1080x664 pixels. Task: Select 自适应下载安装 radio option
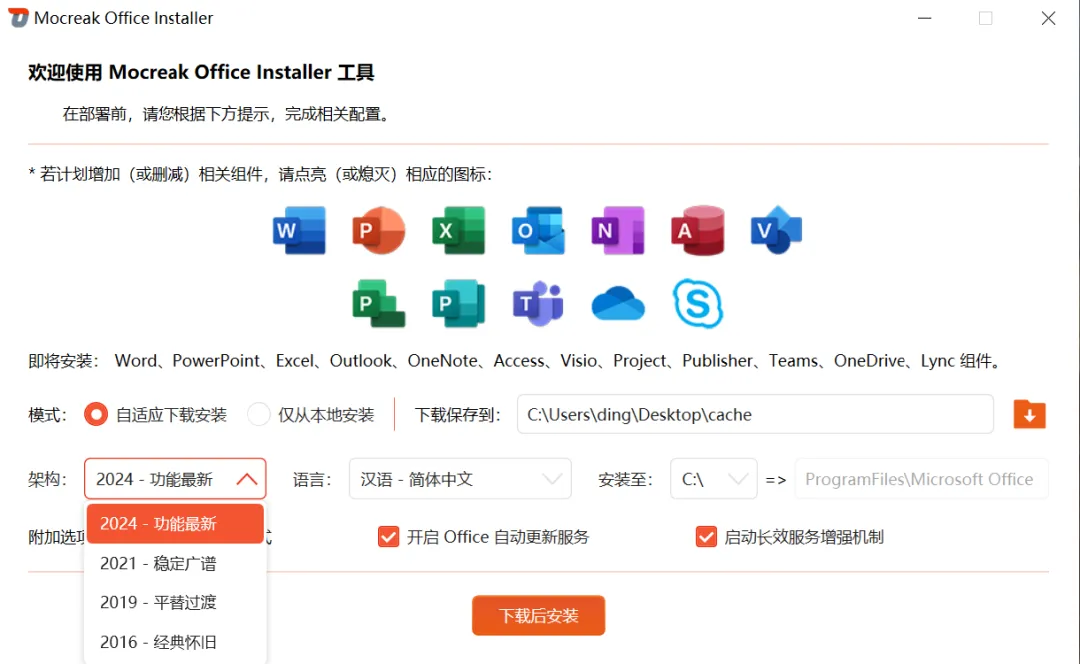[96, 415]
